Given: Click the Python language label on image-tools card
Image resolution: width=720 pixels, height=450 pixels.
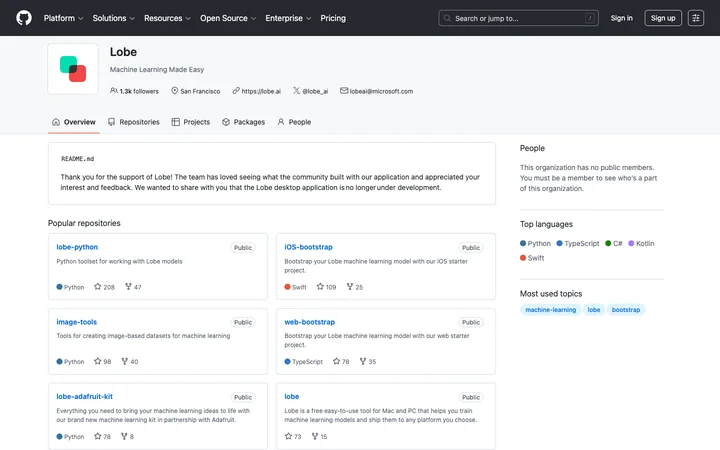Looking at the screenshot, I should click(74, 362).
